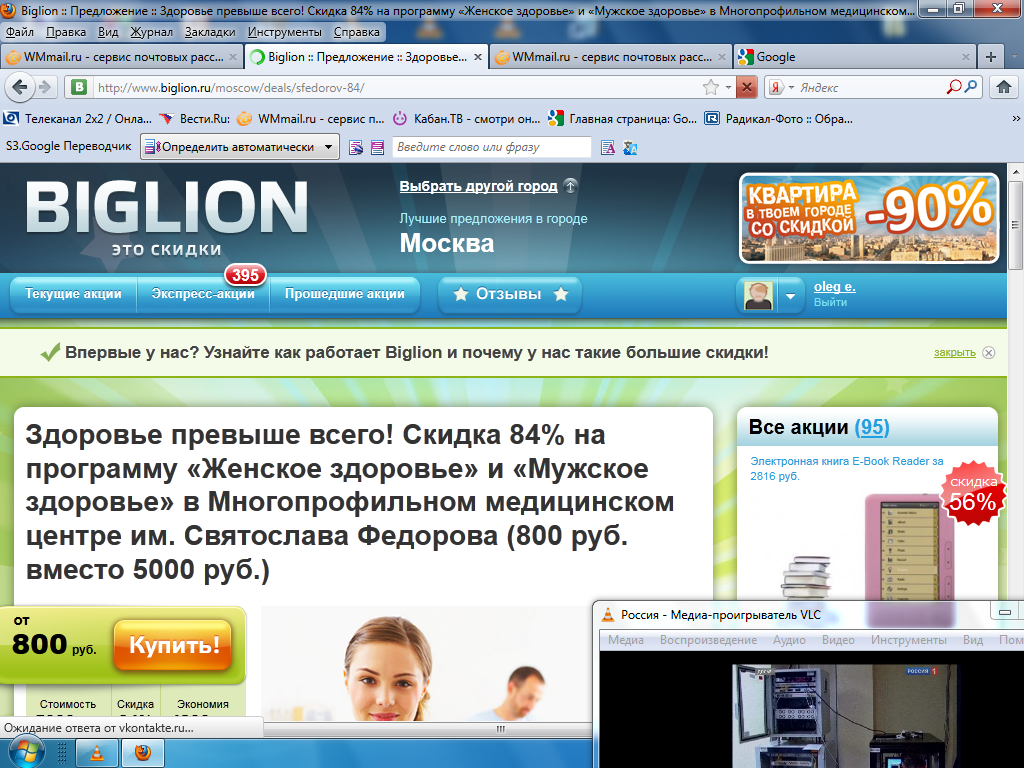Open the Журнал menu

pos(152,32)
